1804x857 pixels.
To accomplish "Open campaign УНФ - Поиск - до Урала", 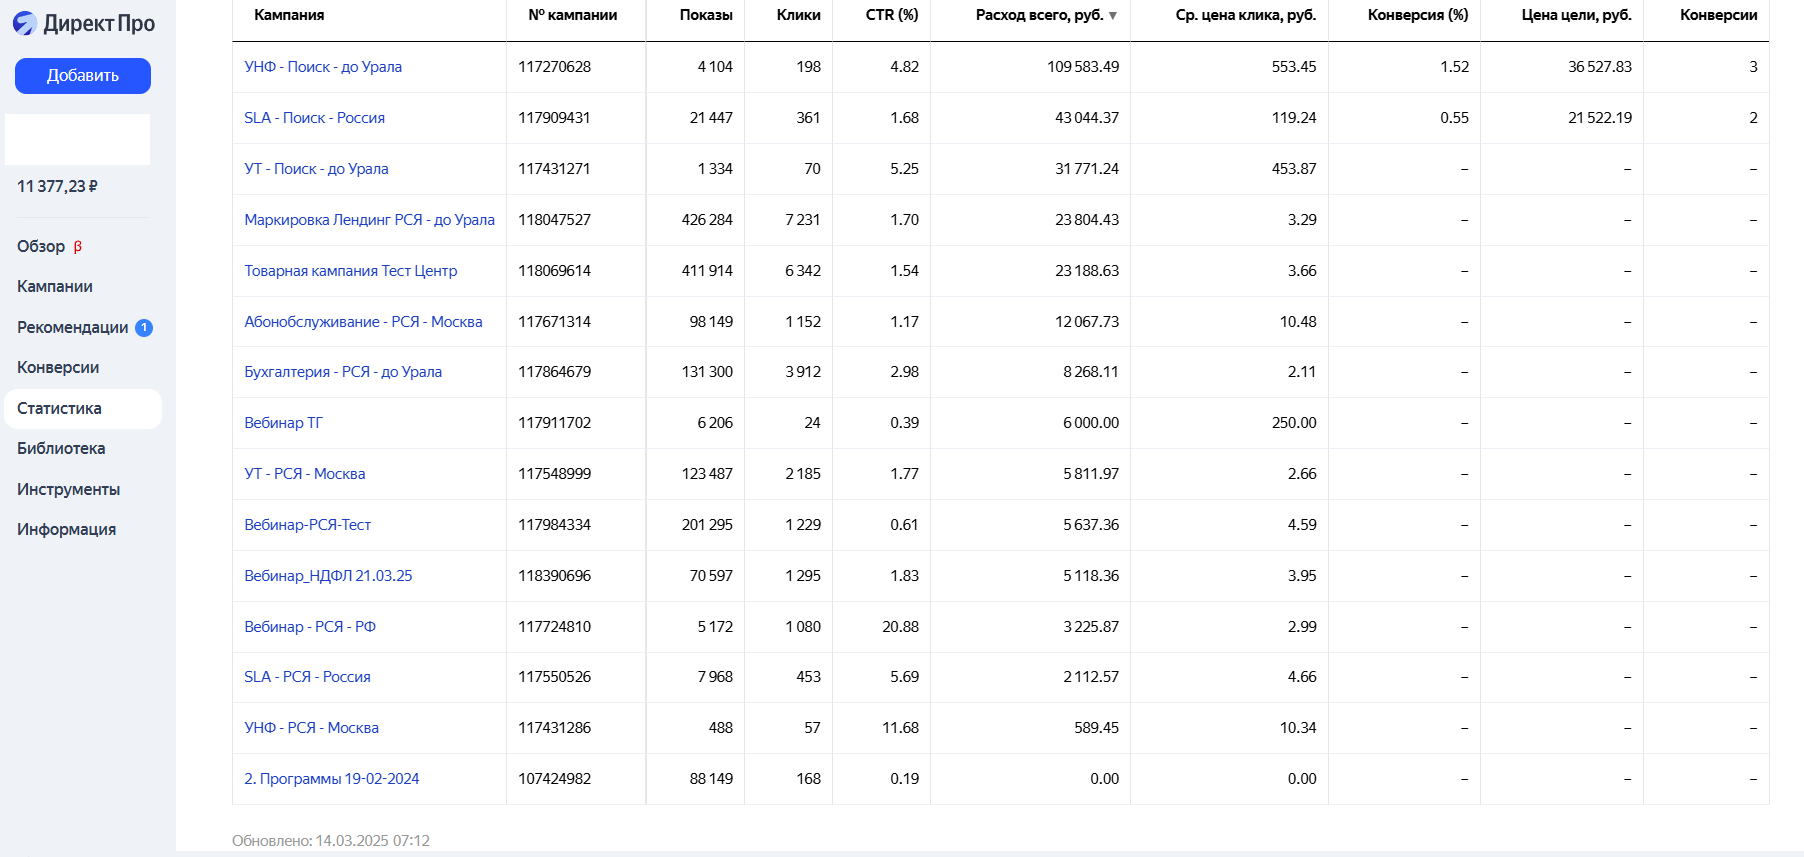I will pyautogui.click(x=323, y=67).
